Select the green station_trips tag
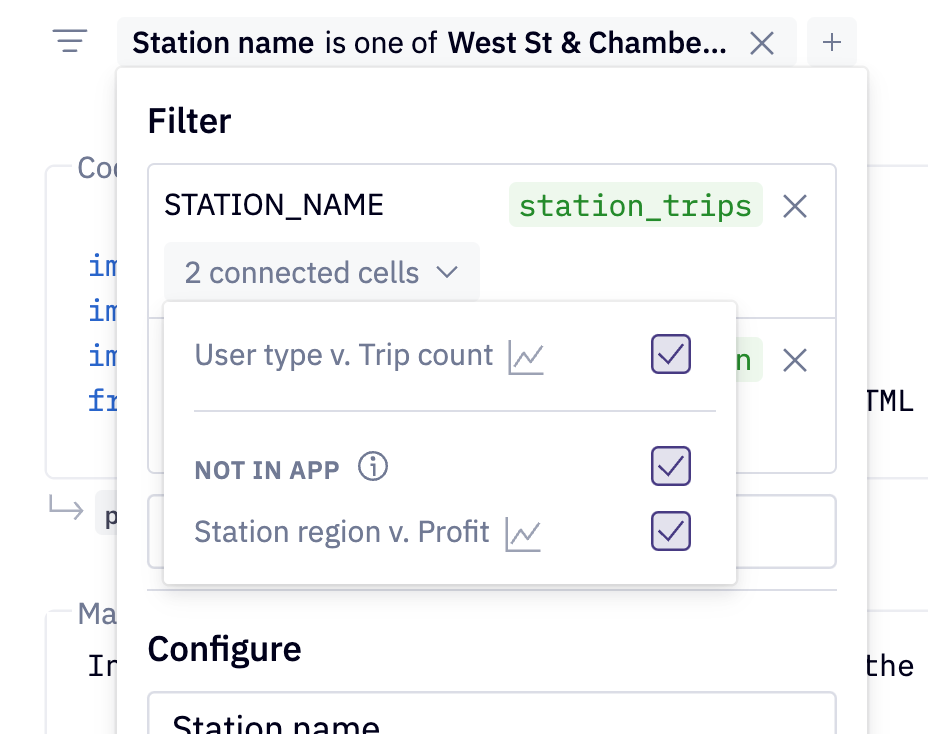The width and height of the screenshot is (928, 734). [635, 206]
